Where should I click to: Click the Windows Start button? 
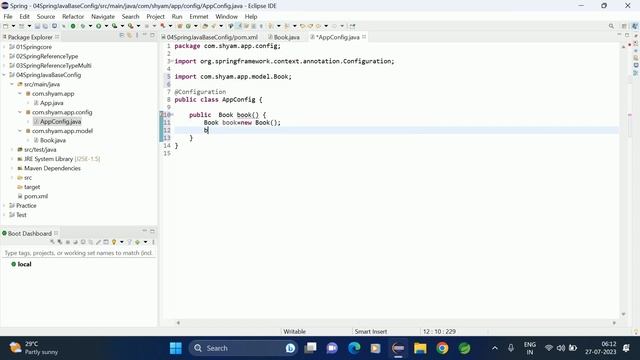click(176, 348)
